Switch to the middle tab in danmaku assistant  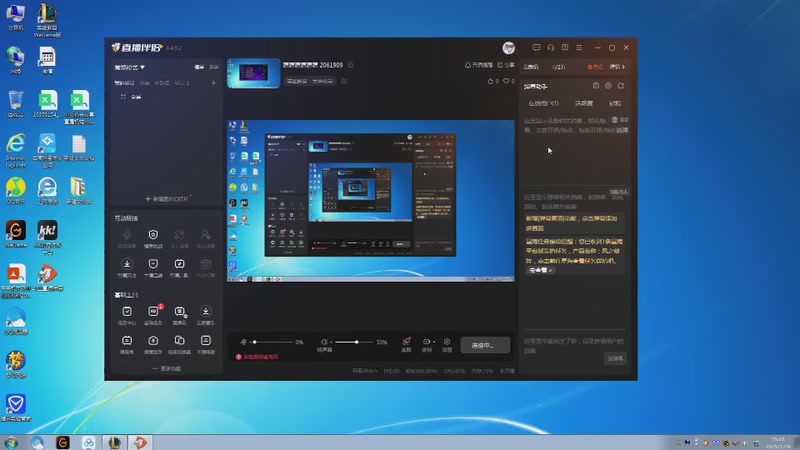pos(584,103)
